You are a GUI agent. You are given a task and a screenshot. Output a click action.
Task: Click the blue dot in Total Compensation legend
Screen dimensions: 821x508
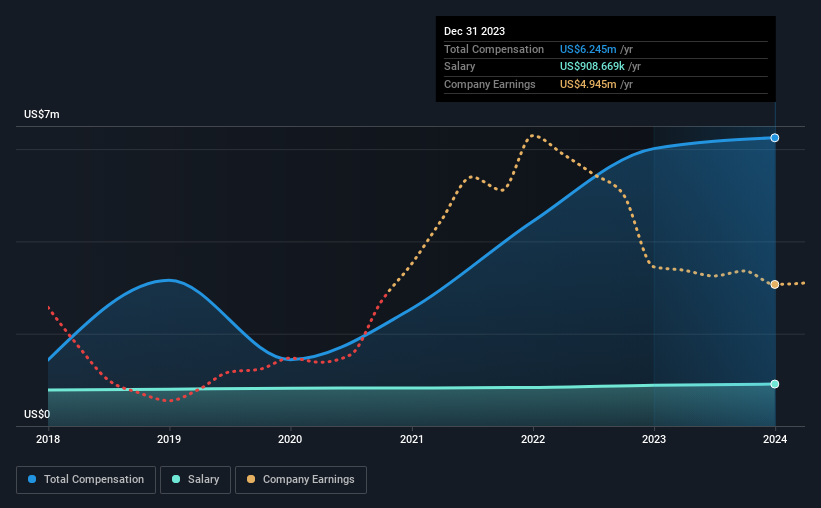pyautogui.click(x=32, y=479)
